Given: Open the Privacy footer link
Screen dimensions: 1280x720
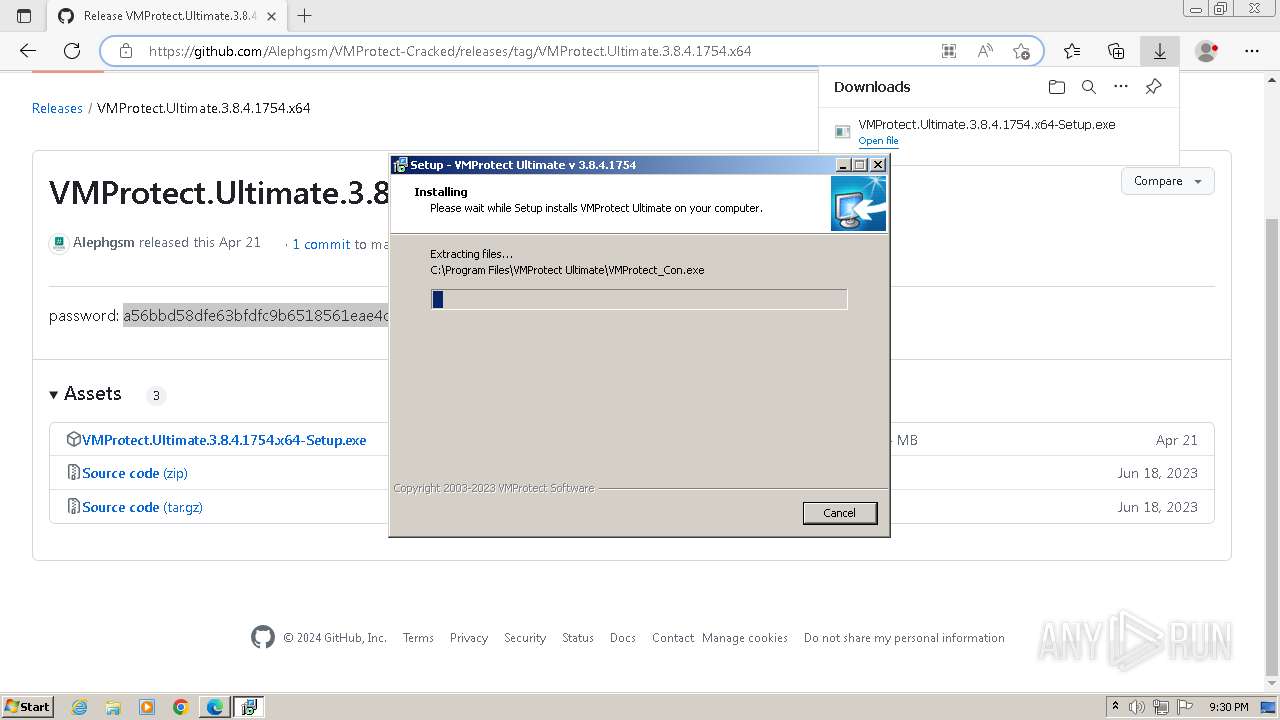Looking at the screenshot, I should point(469,638).
